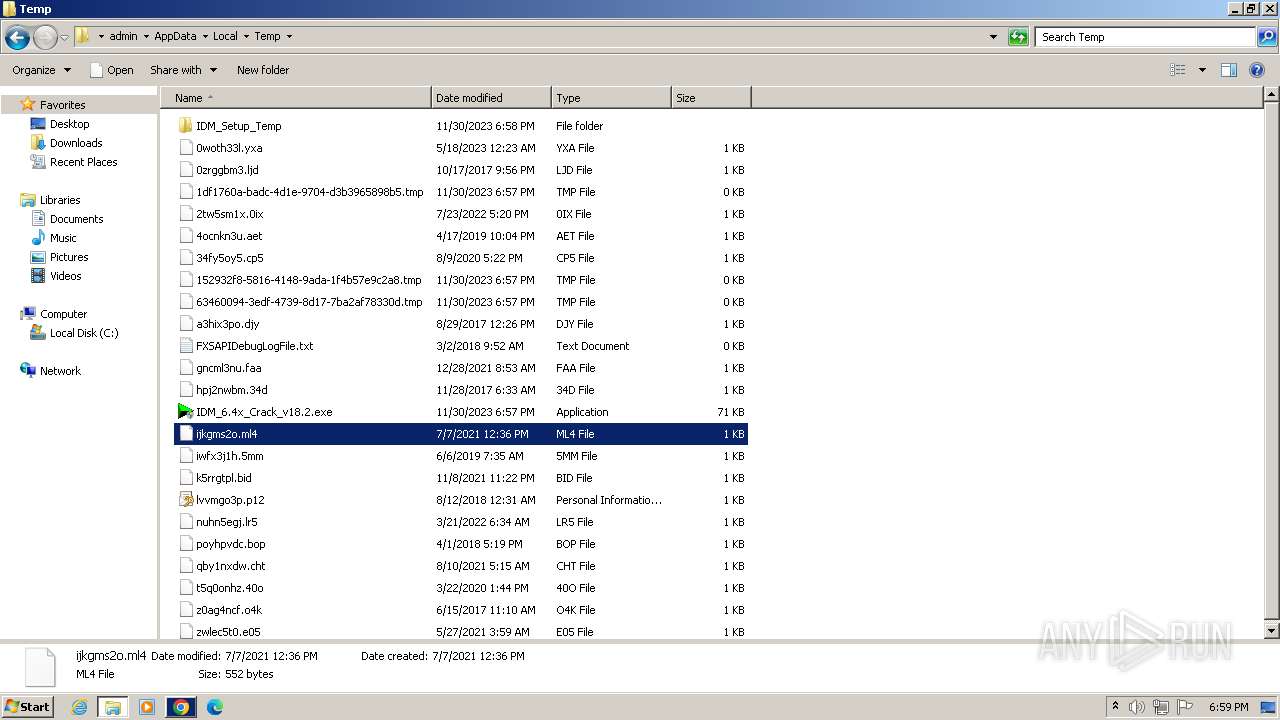Select Computer in navigation pane

pos(63,314)
